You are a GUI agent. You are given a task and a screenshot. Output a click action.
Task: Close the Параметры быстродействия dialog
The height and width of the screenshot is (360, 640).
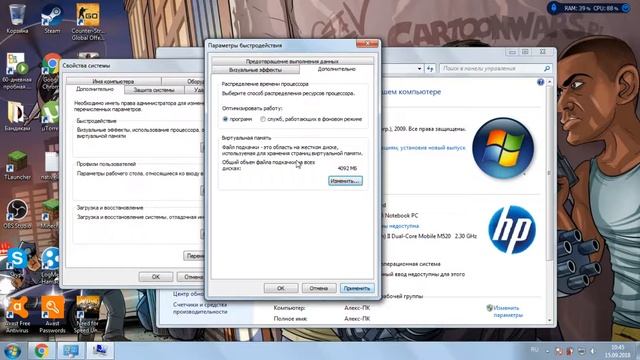[x=367, y=43]
